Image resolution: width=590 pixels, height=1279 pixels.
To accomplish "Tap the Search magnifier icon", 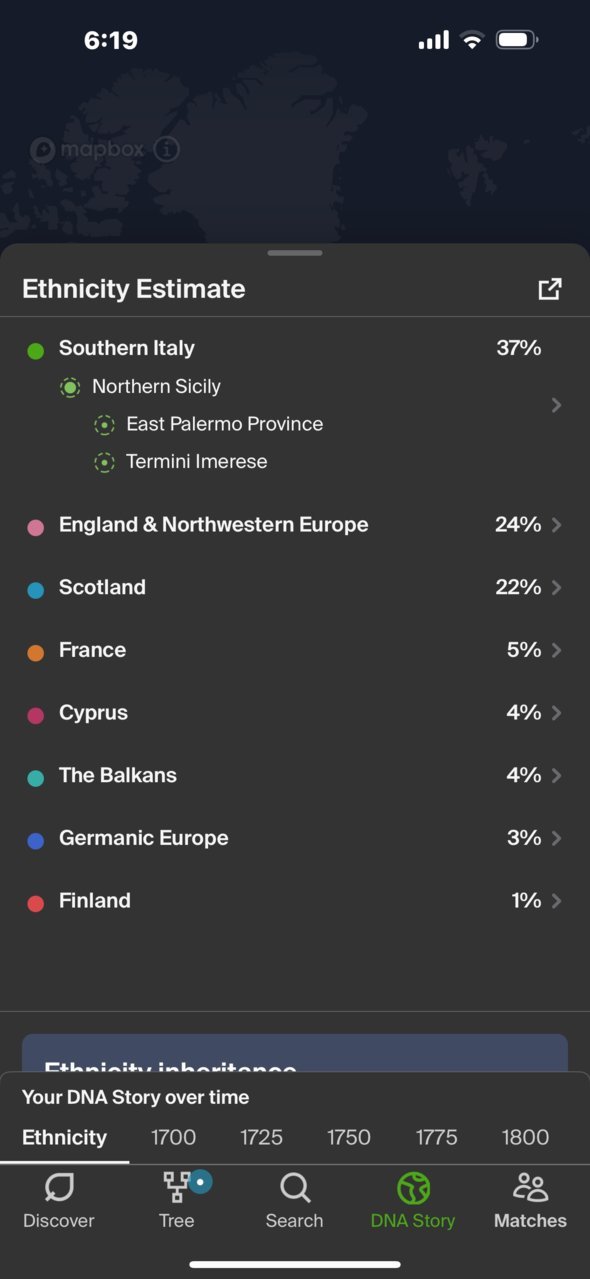I will (x=295, y=1188).
